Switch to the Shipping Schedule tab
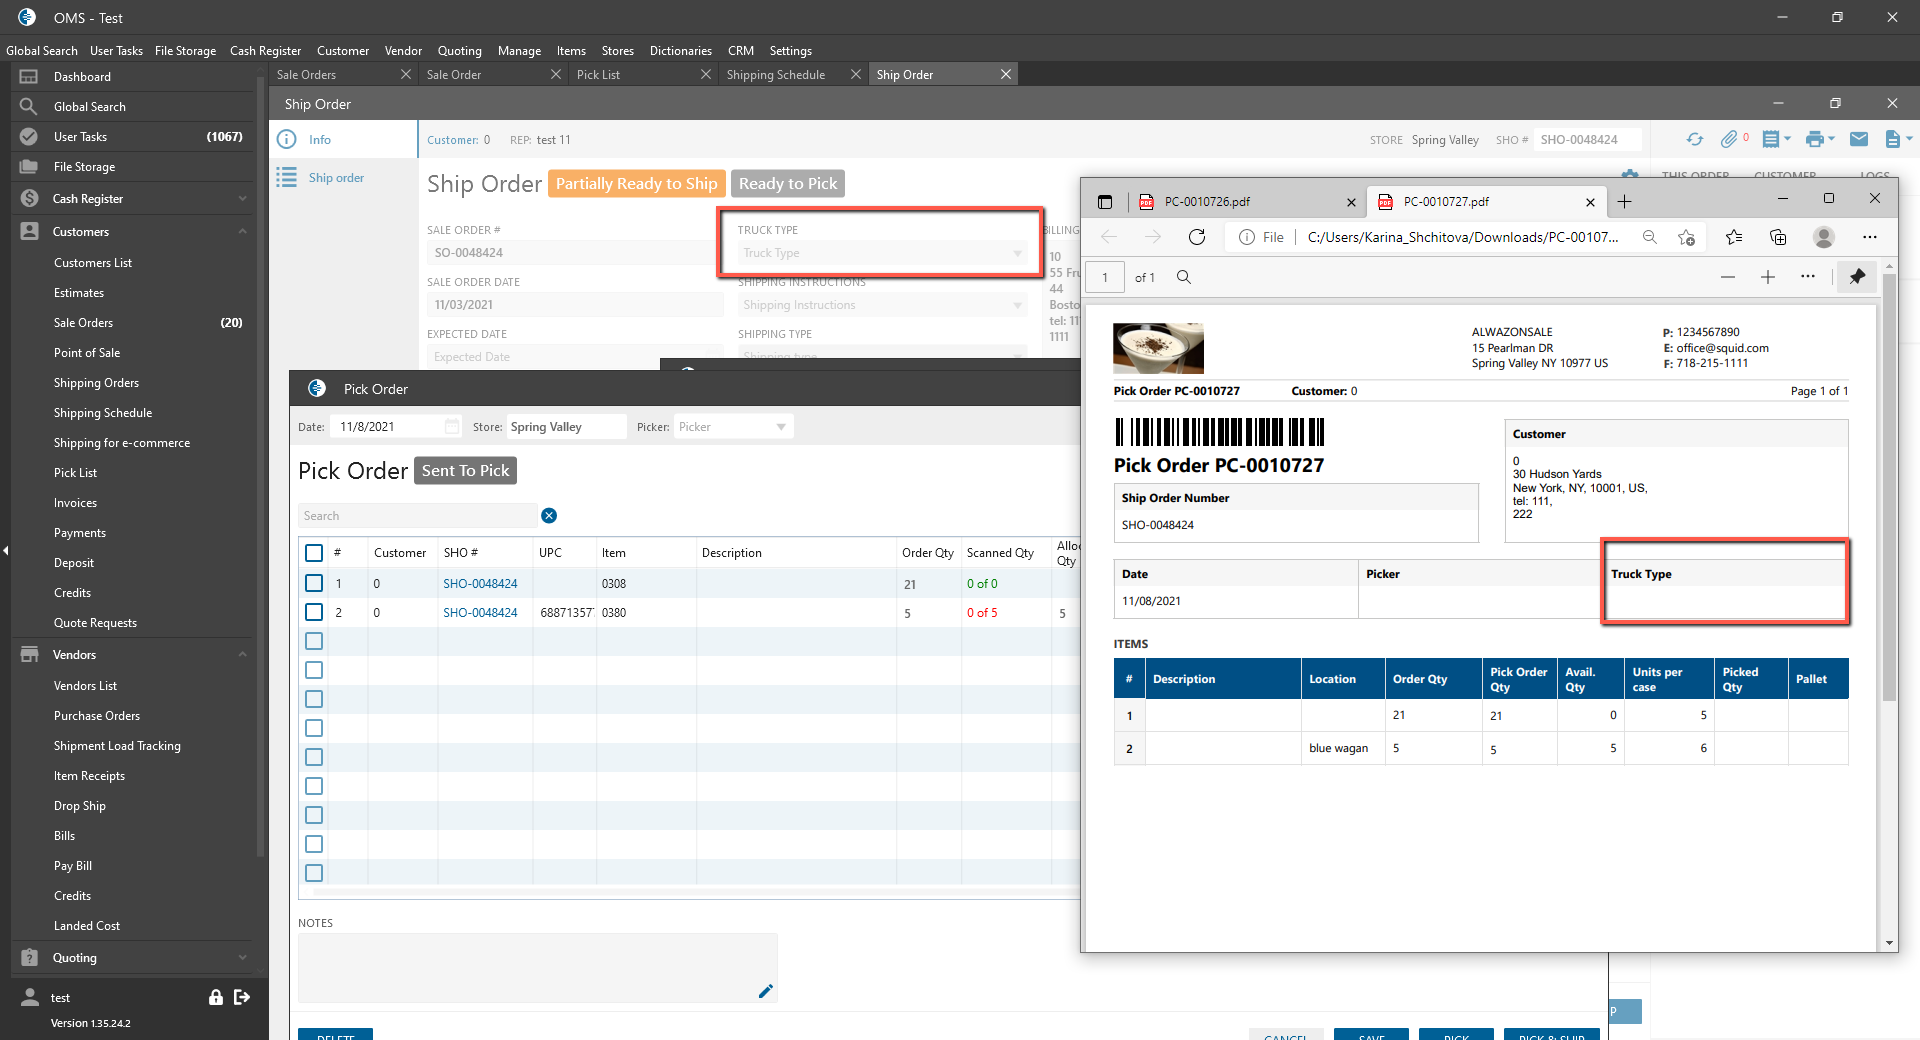Viewport: 1920px width, 1040px height. click(775, 75)
